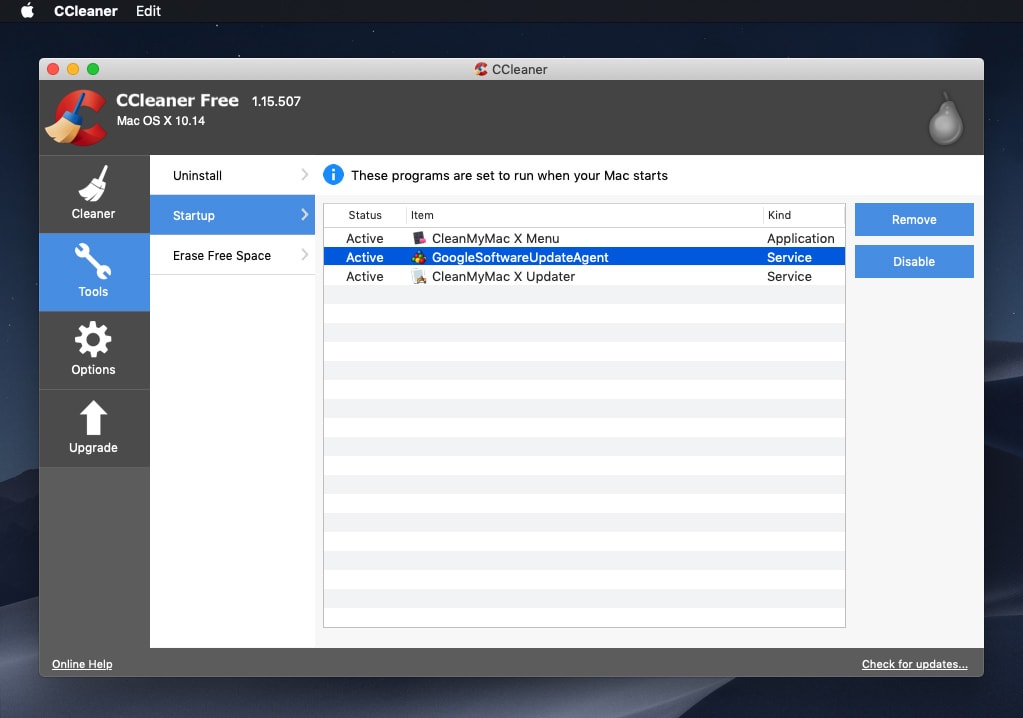
Task: Open the Edit menu
Action: [x=148, y=11]
